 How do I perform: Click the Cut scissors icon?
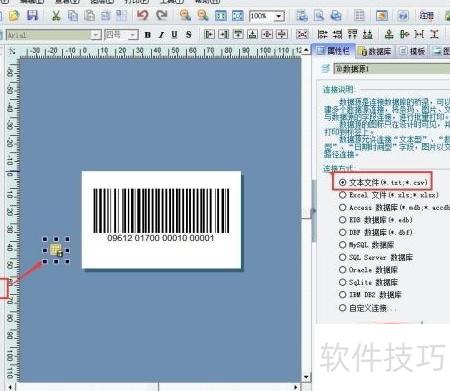click(x=56, y=15)
